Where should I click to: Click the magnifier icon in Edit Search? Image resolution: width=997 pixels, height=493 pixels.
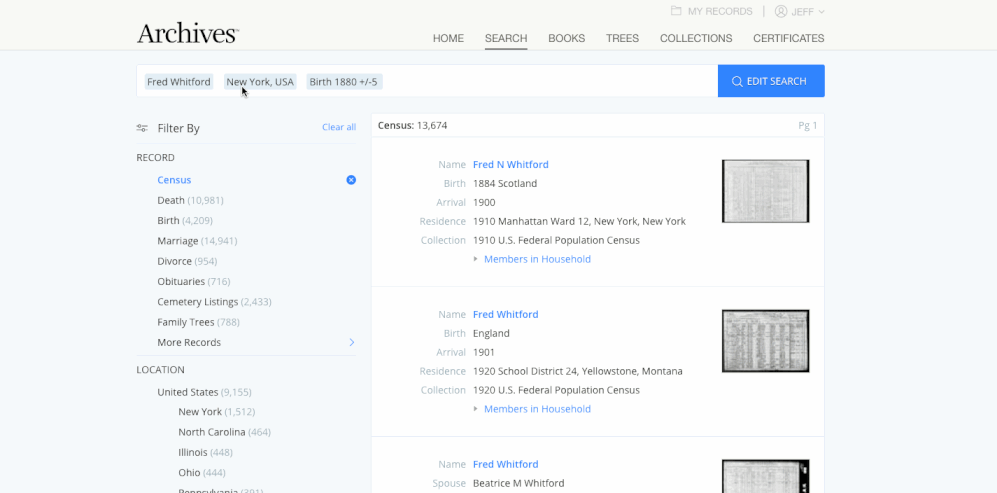pyautogui.click(x=737, y=81)
